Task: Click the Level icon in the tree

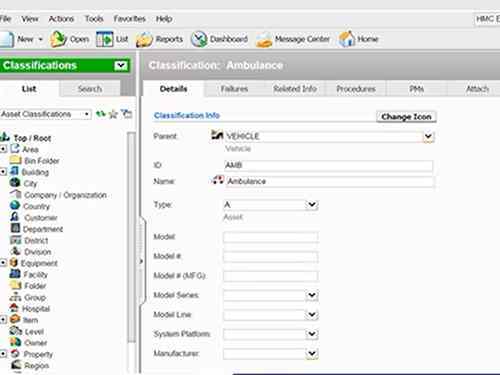Action: tap(15, 331)
